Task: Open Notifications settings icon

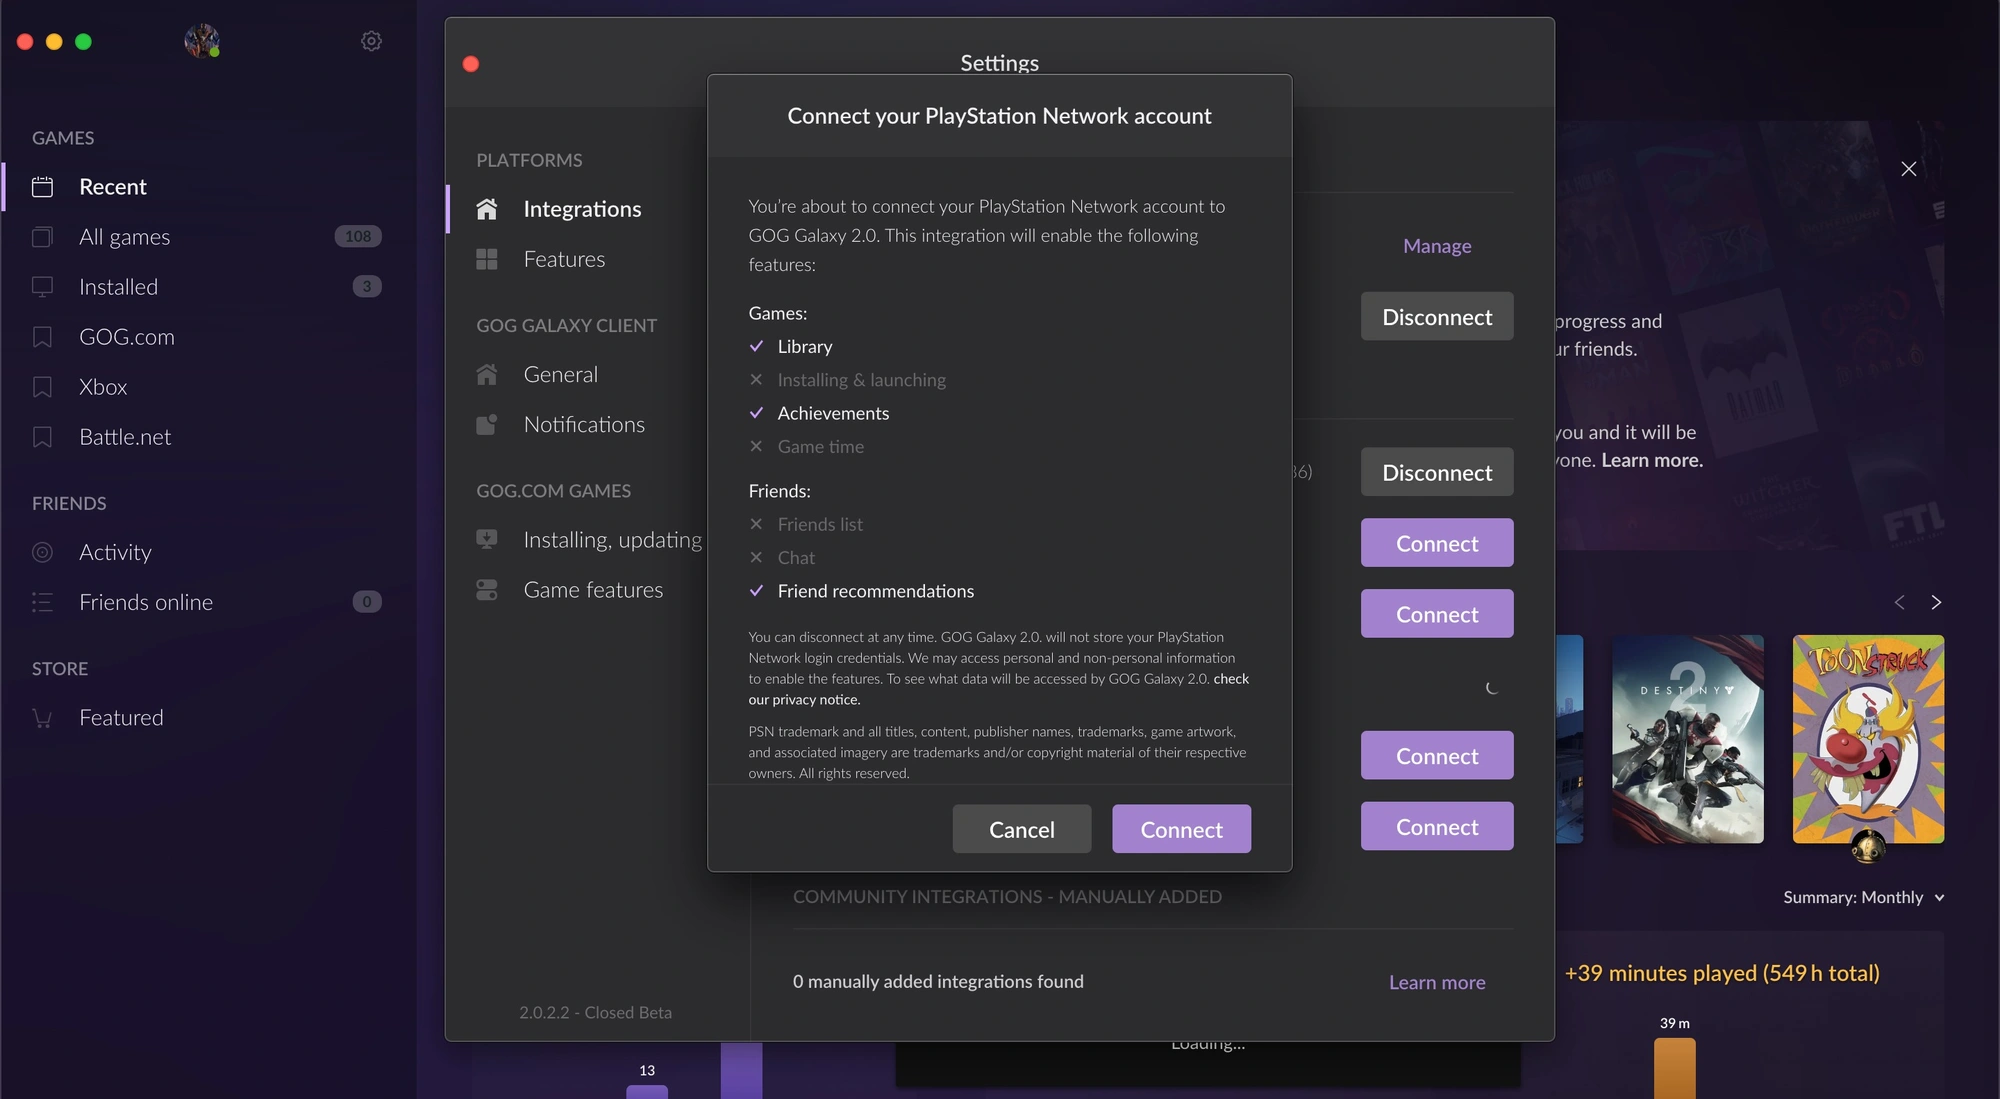Action: [x=487, y=424]
